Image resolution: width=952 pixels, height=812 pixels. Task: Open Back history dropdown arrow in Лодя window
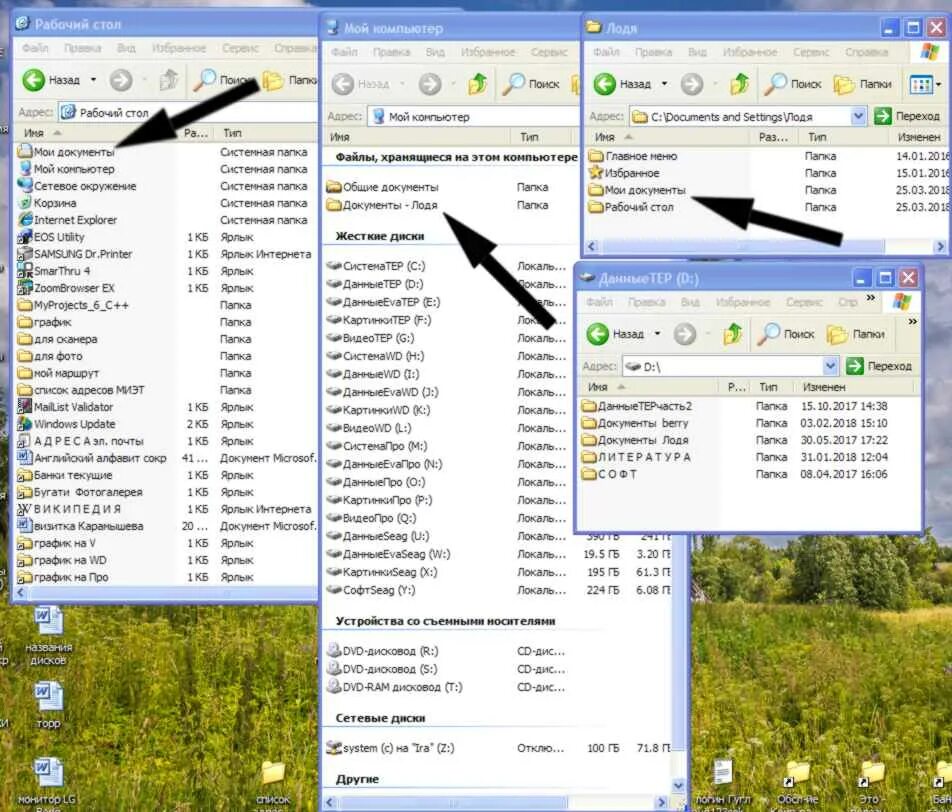(664, 84)
